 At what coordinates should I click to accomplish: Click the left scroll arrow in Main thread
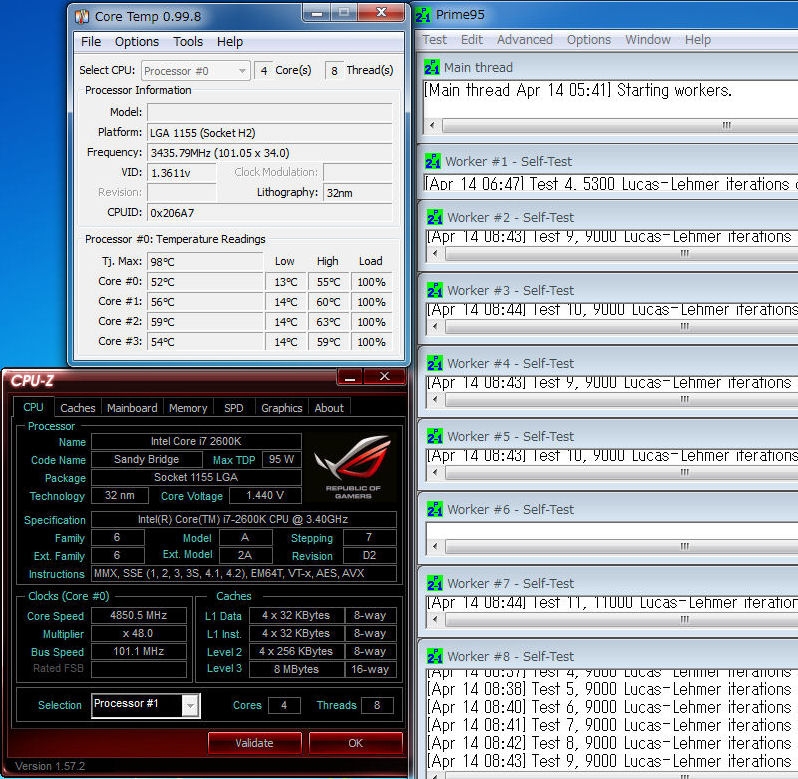pos(433,125)
